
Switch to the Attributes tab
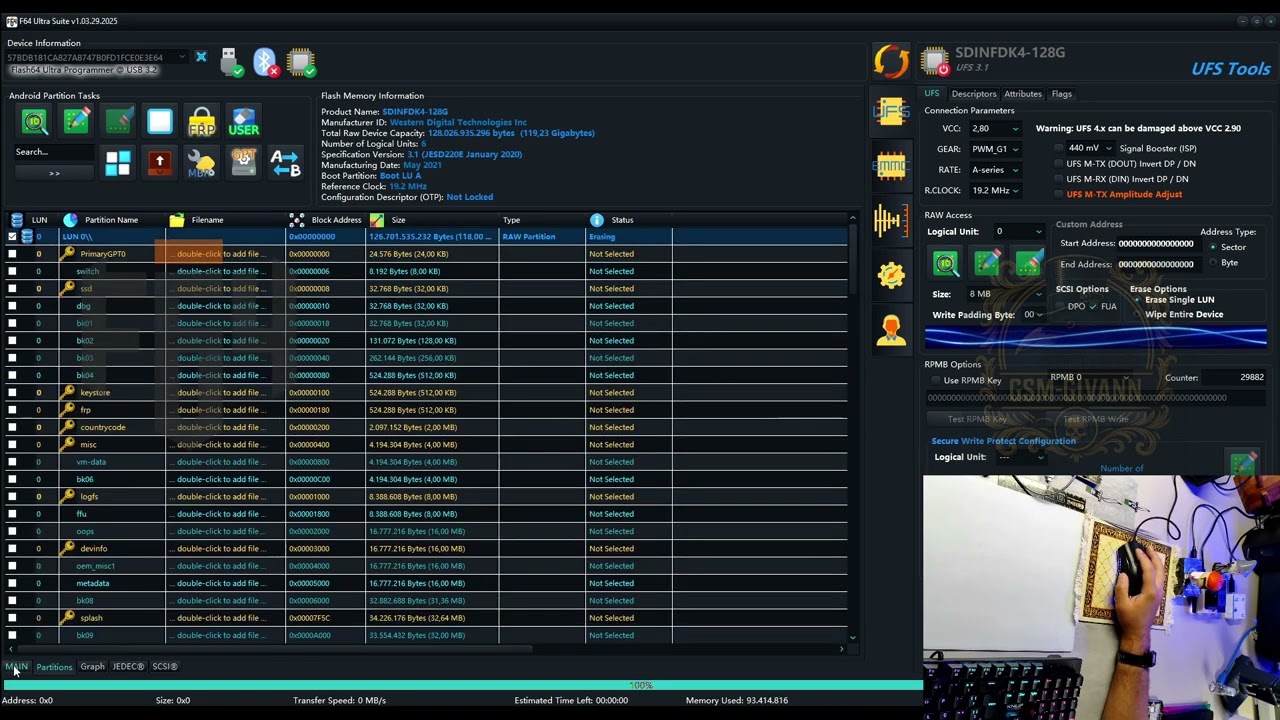click(x=1022, y=94)
